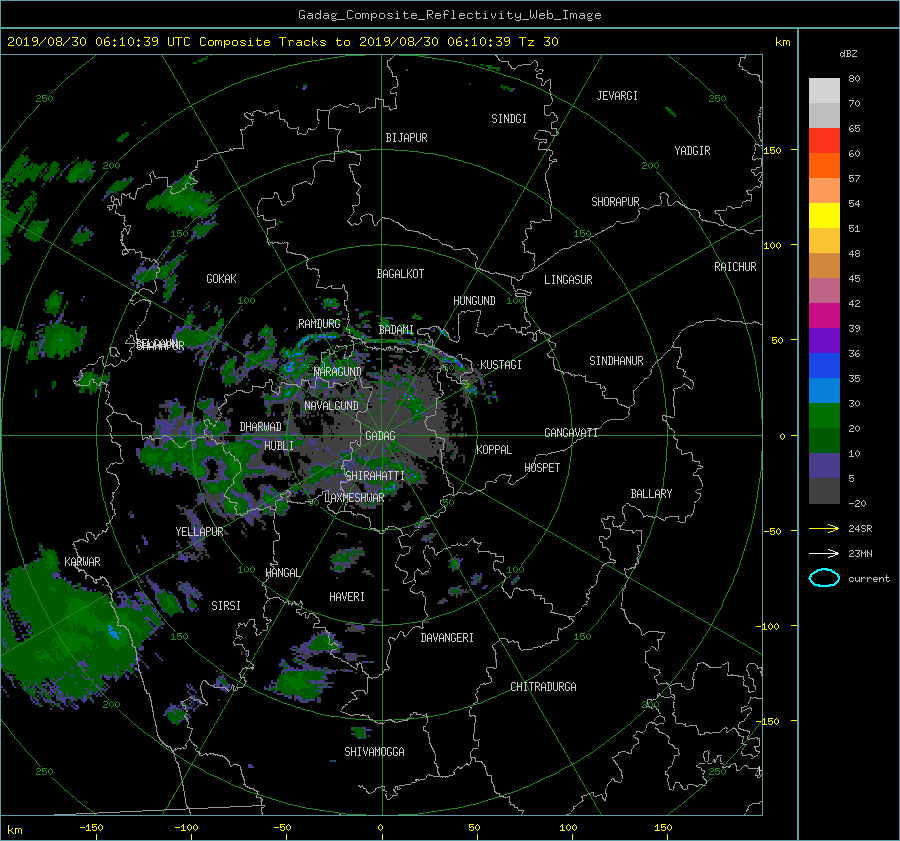Click the white 23MN arrow legend icon
The width and height of the screenshot is (900, 841).
(x=824, y=553)
